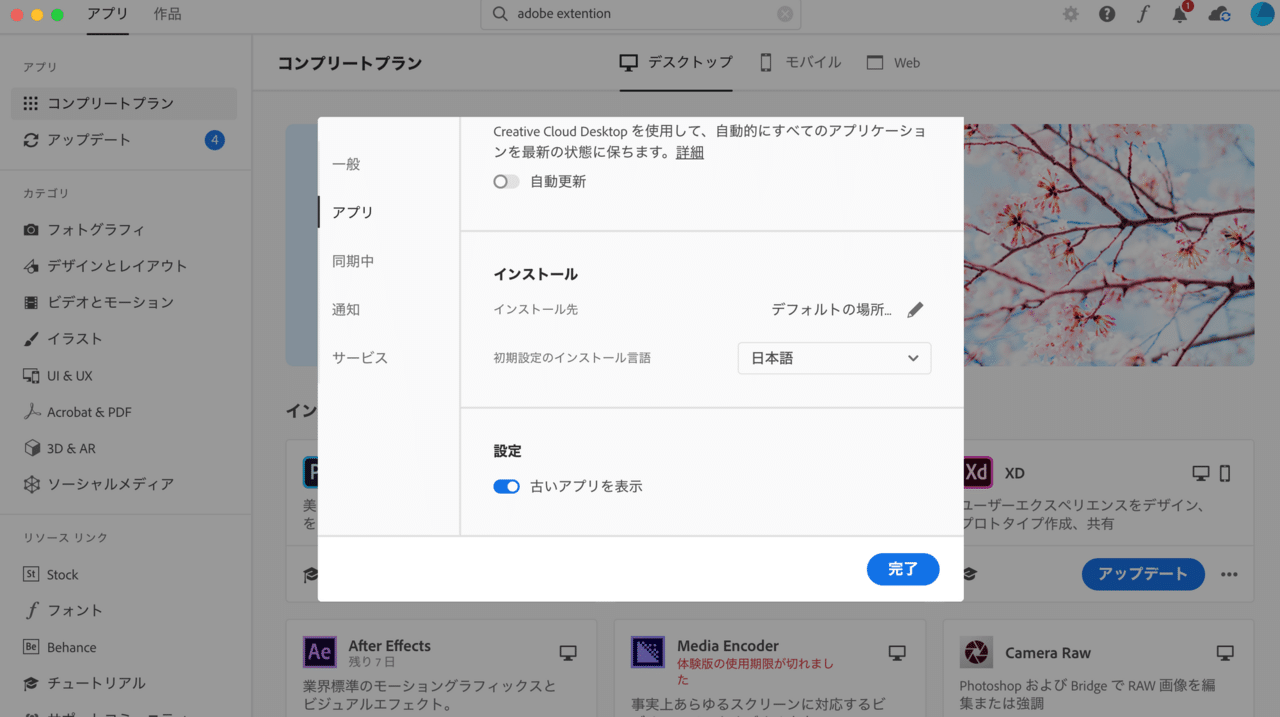Click the update count badge 4
The height and width of the screenshot is (717, 1280).
214,140
